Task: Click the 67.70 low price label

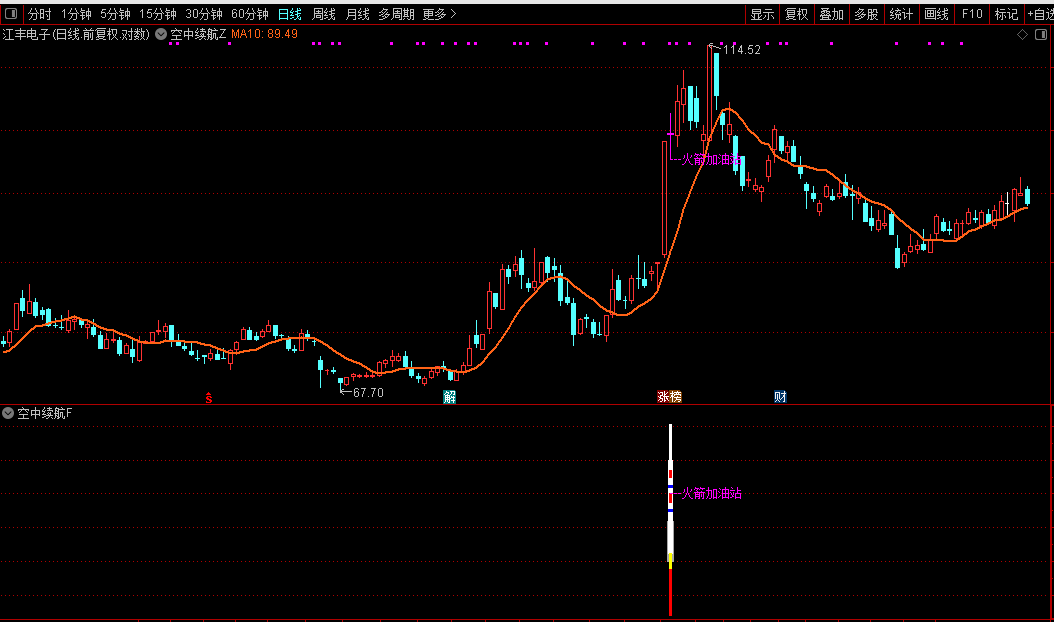Action: click(x=368, y=393)
